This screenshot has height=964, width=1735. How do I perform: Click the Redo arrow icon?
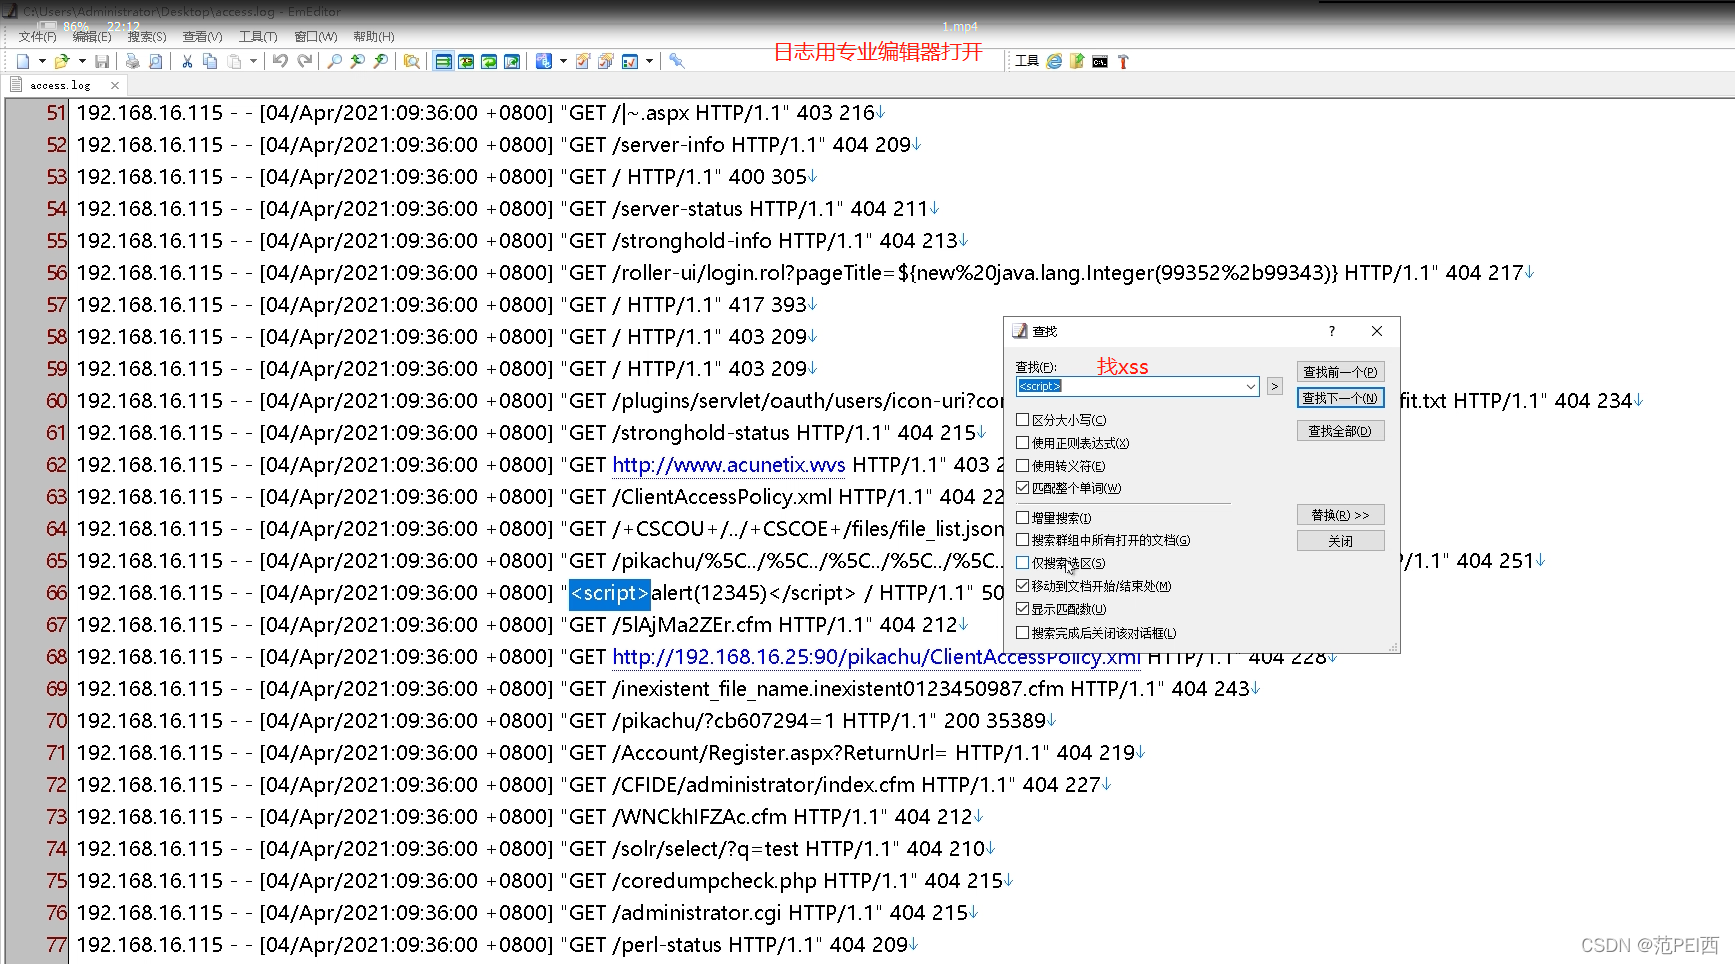(x=305, y=61)
